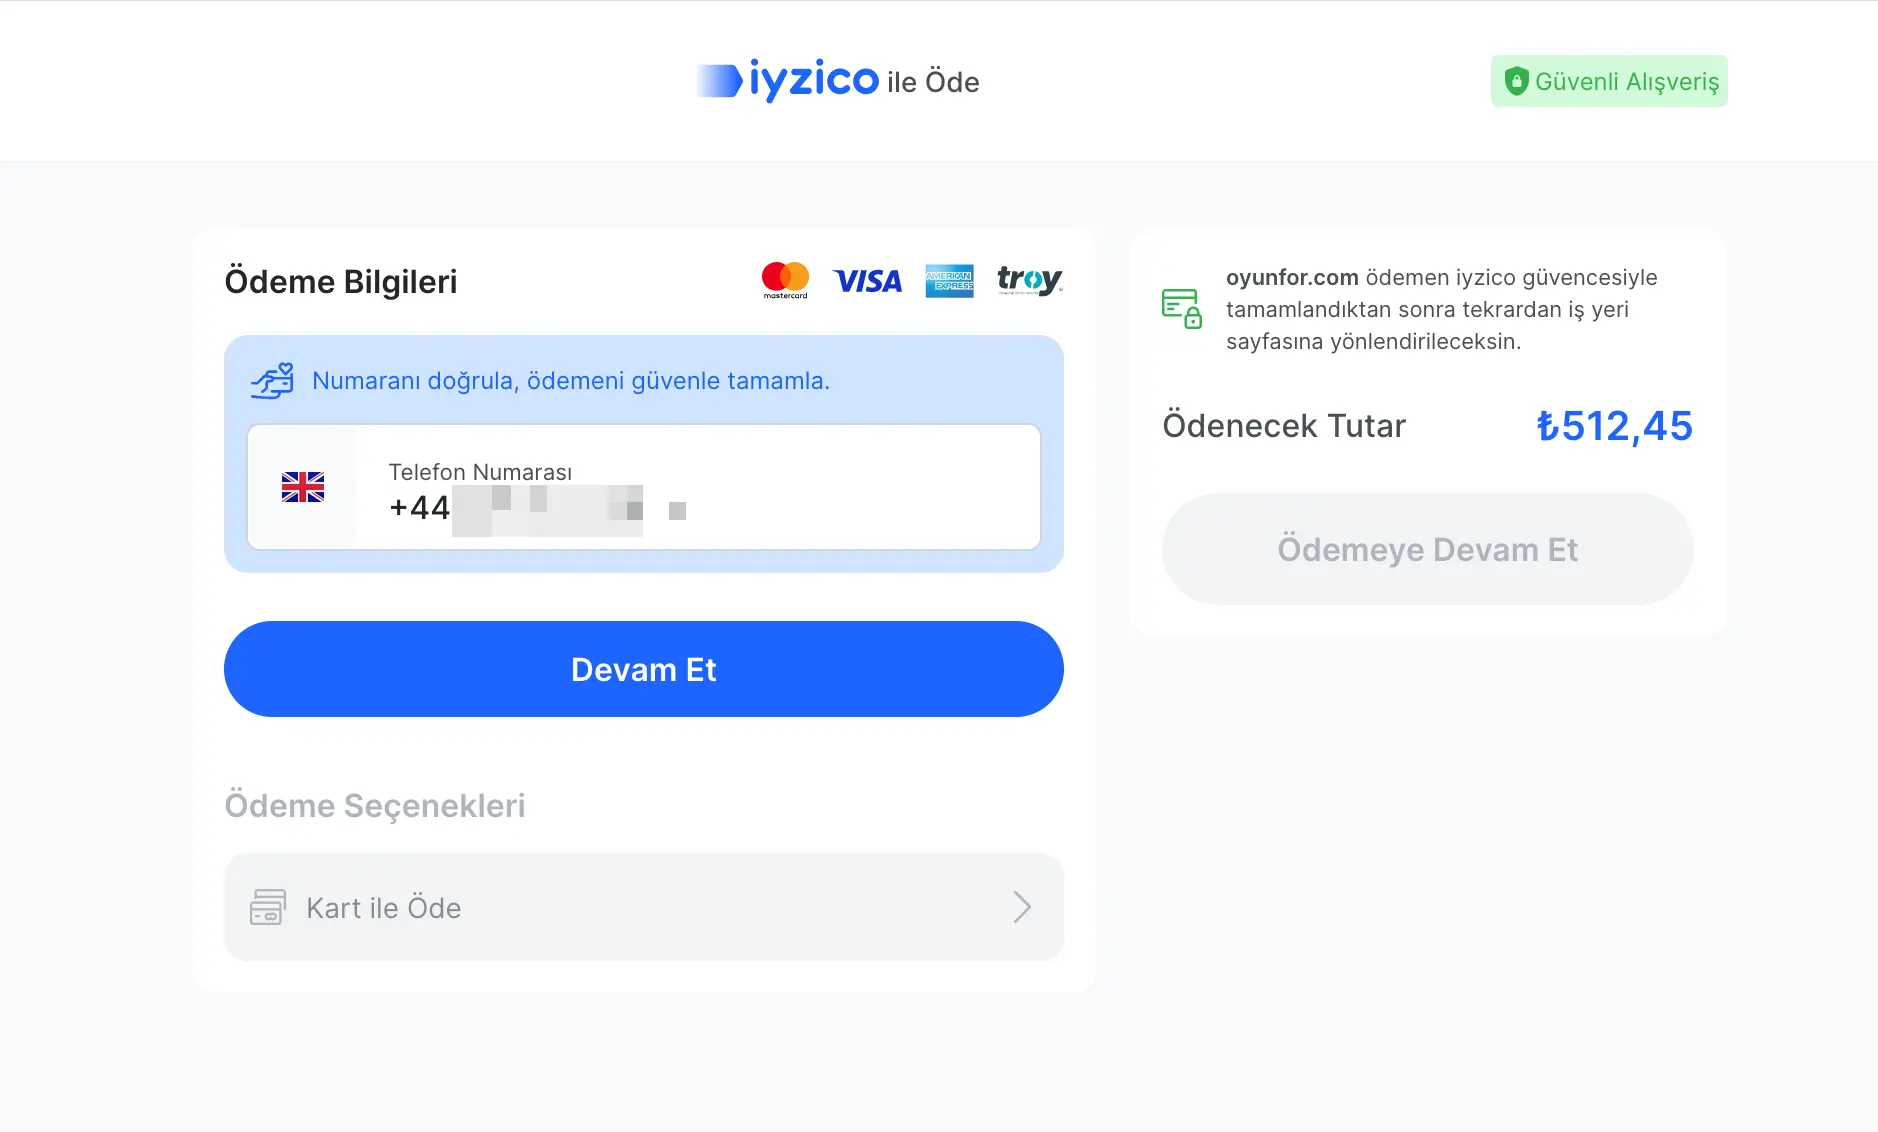Click the chevron arrow on Kart ile Öde
Image resolution: width=1878 pixels, height=1132 pixels.
click(x=1021, y=907)
